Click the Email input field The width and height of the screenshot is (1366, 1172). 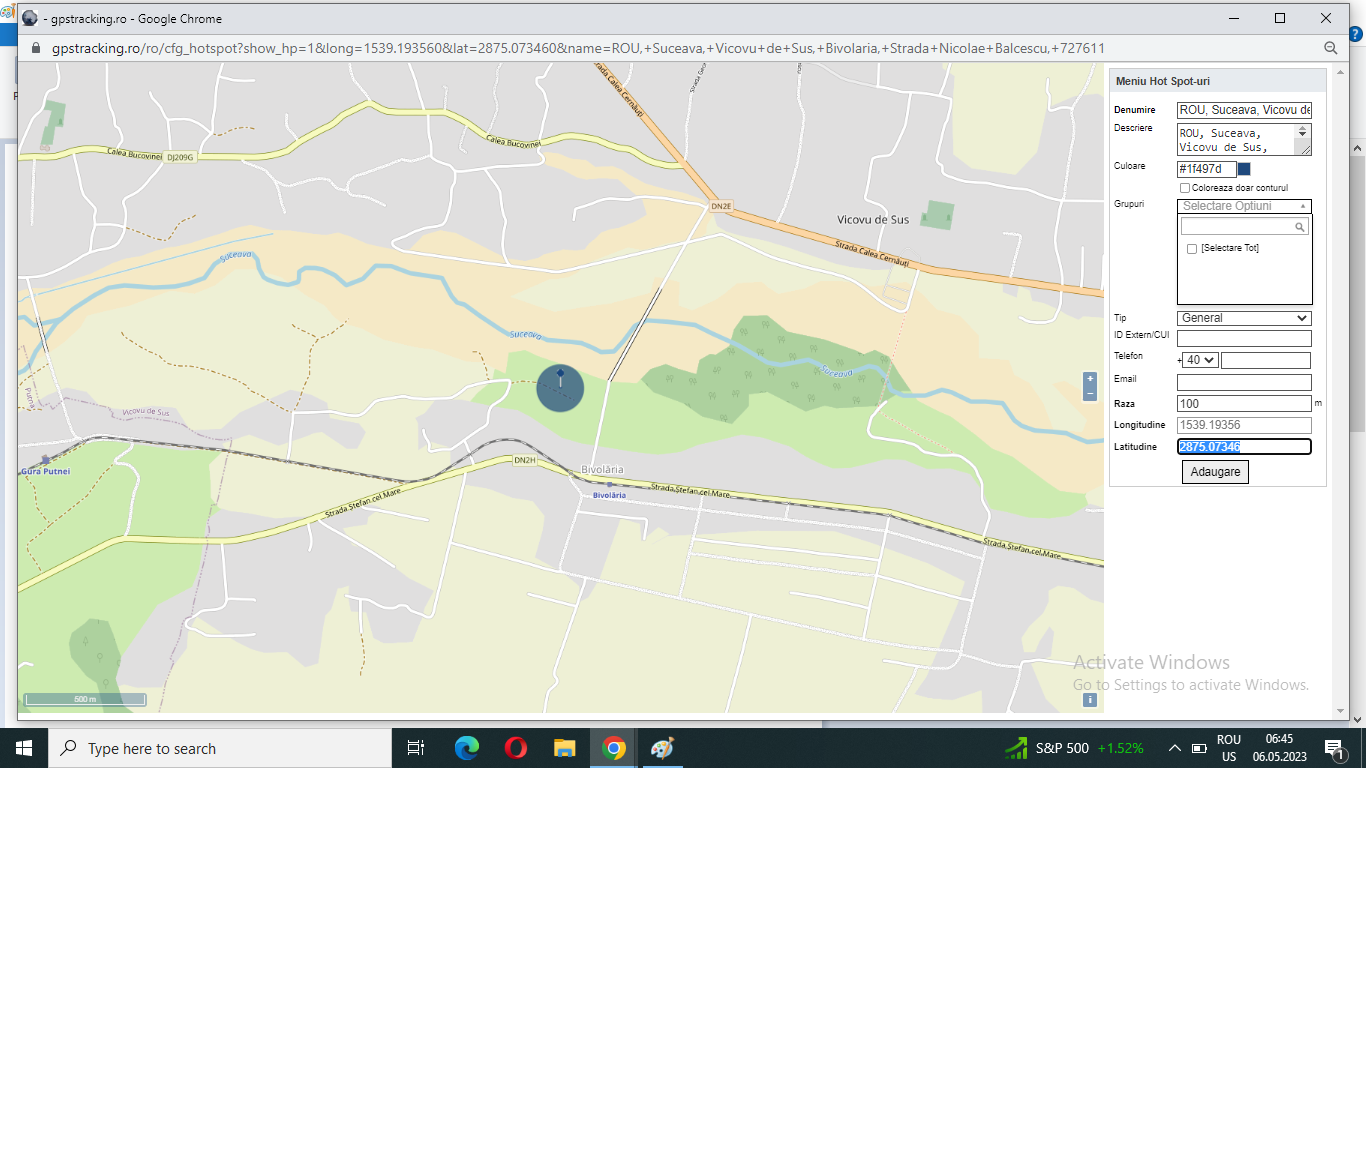coord(1244,382)
